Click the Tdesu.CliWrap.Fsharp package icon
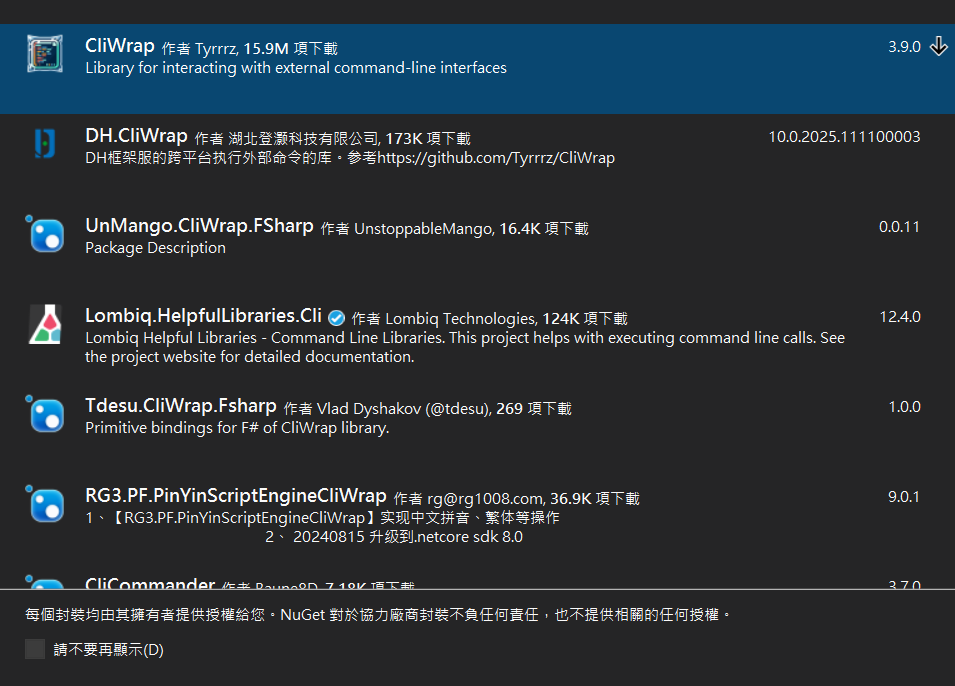Screen dimensions: 955x686 [x=45, y=414]
